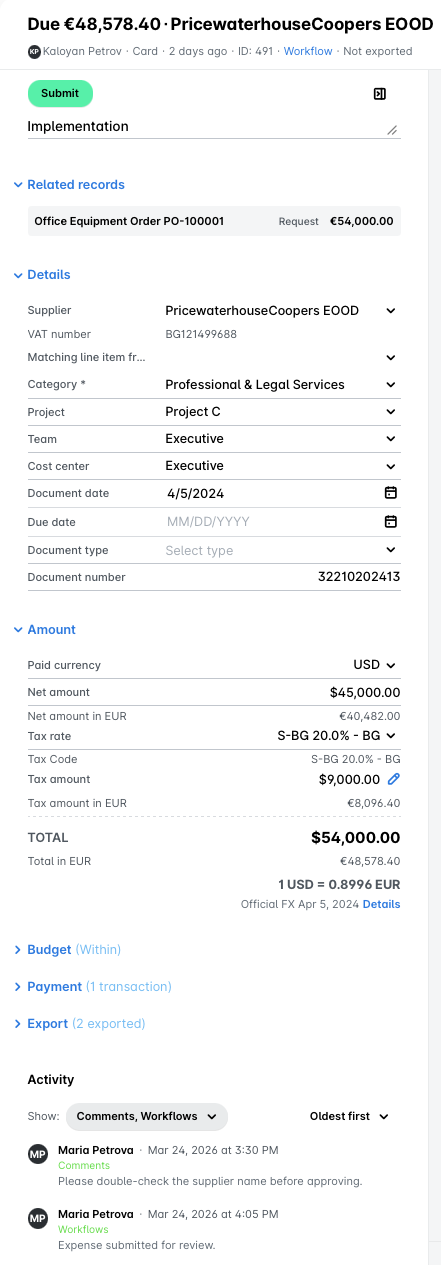Viewport: 441px width, 1265px height.
Task: Click the Net amount in EUR €40,482.00
Action: point(370,716)
